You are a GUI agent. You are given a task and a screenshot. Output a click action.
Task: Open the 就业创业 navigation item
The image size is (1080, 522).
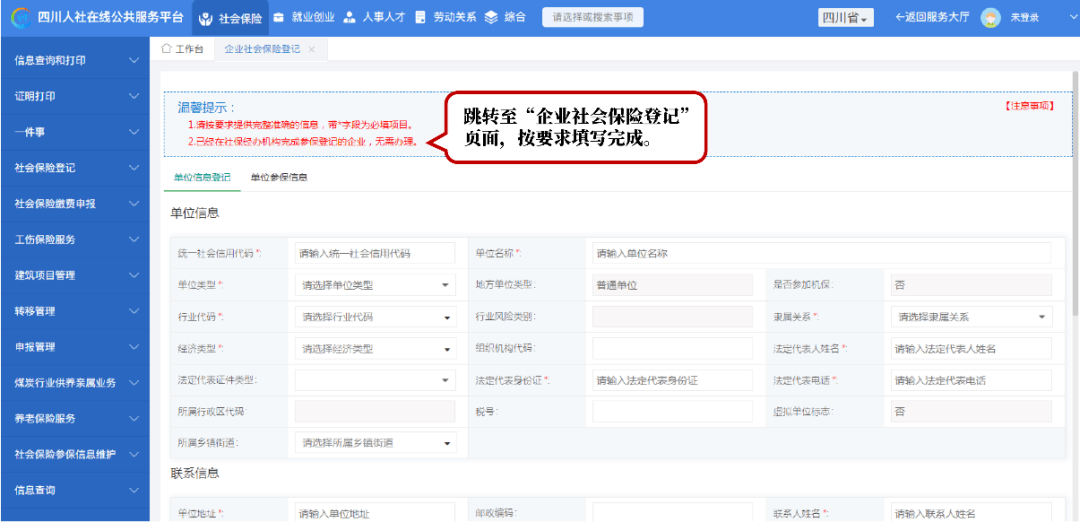pyautogui.click(x=301, y=18)
